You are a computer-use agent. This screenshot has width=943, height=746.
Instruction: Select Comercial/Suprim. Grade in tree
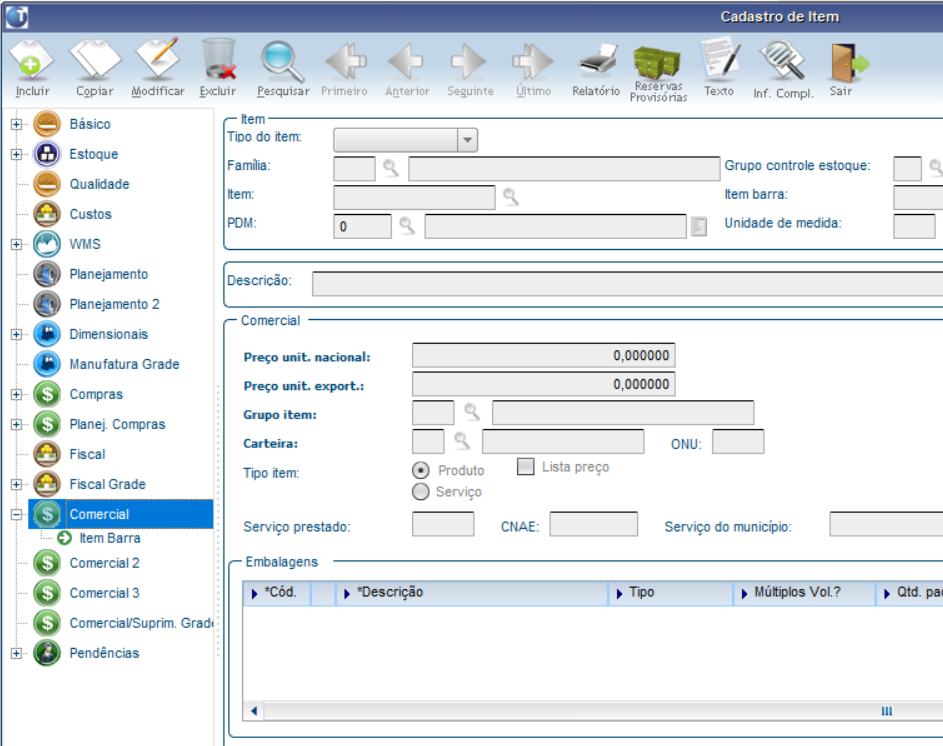pos(141,623)
